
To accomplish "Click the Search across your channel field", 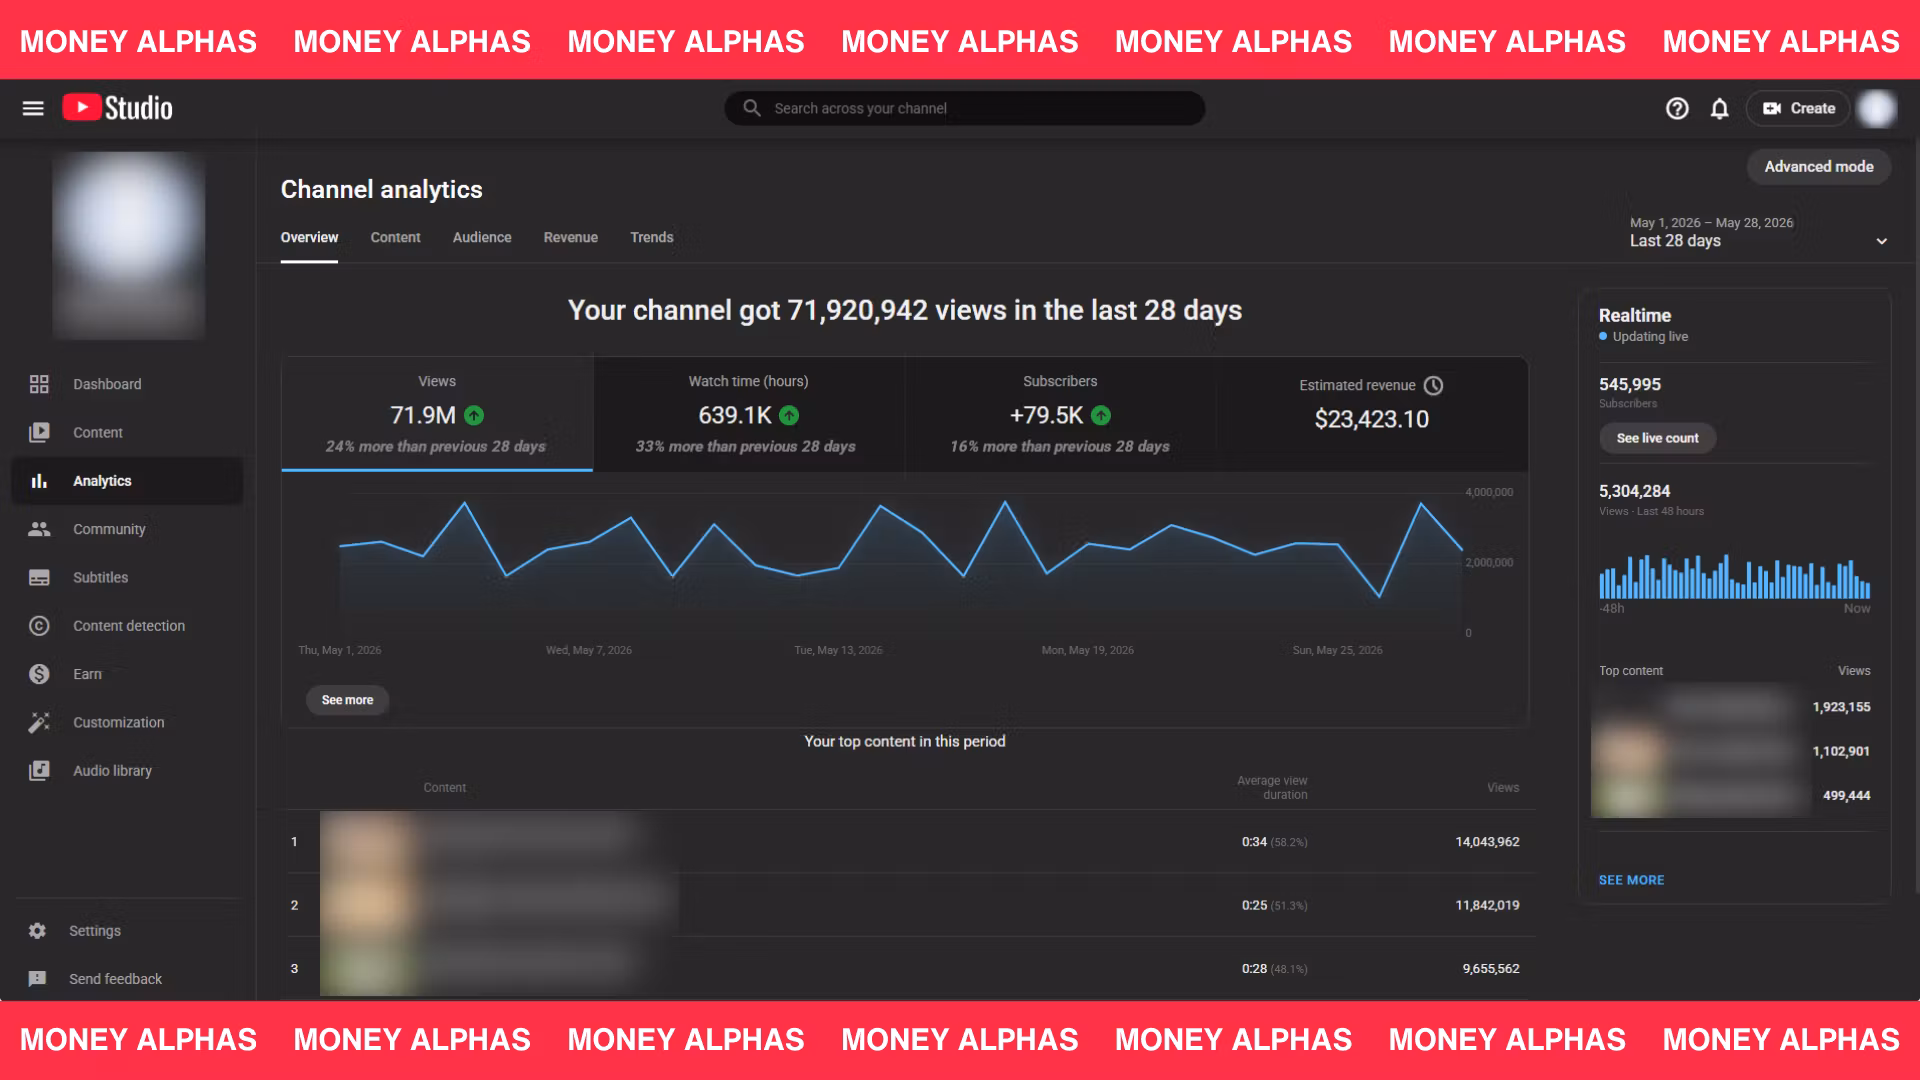I will 964,108.
